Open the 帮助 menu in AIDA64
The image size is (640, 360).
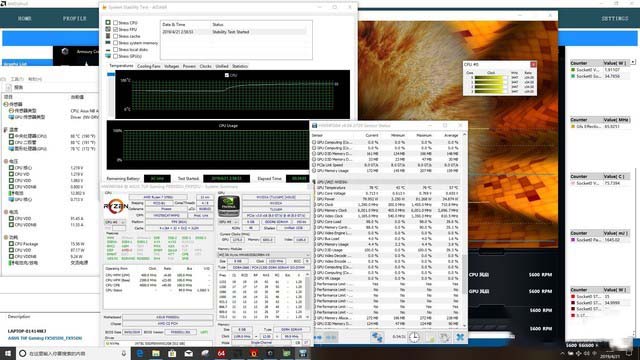pos(35,79)
